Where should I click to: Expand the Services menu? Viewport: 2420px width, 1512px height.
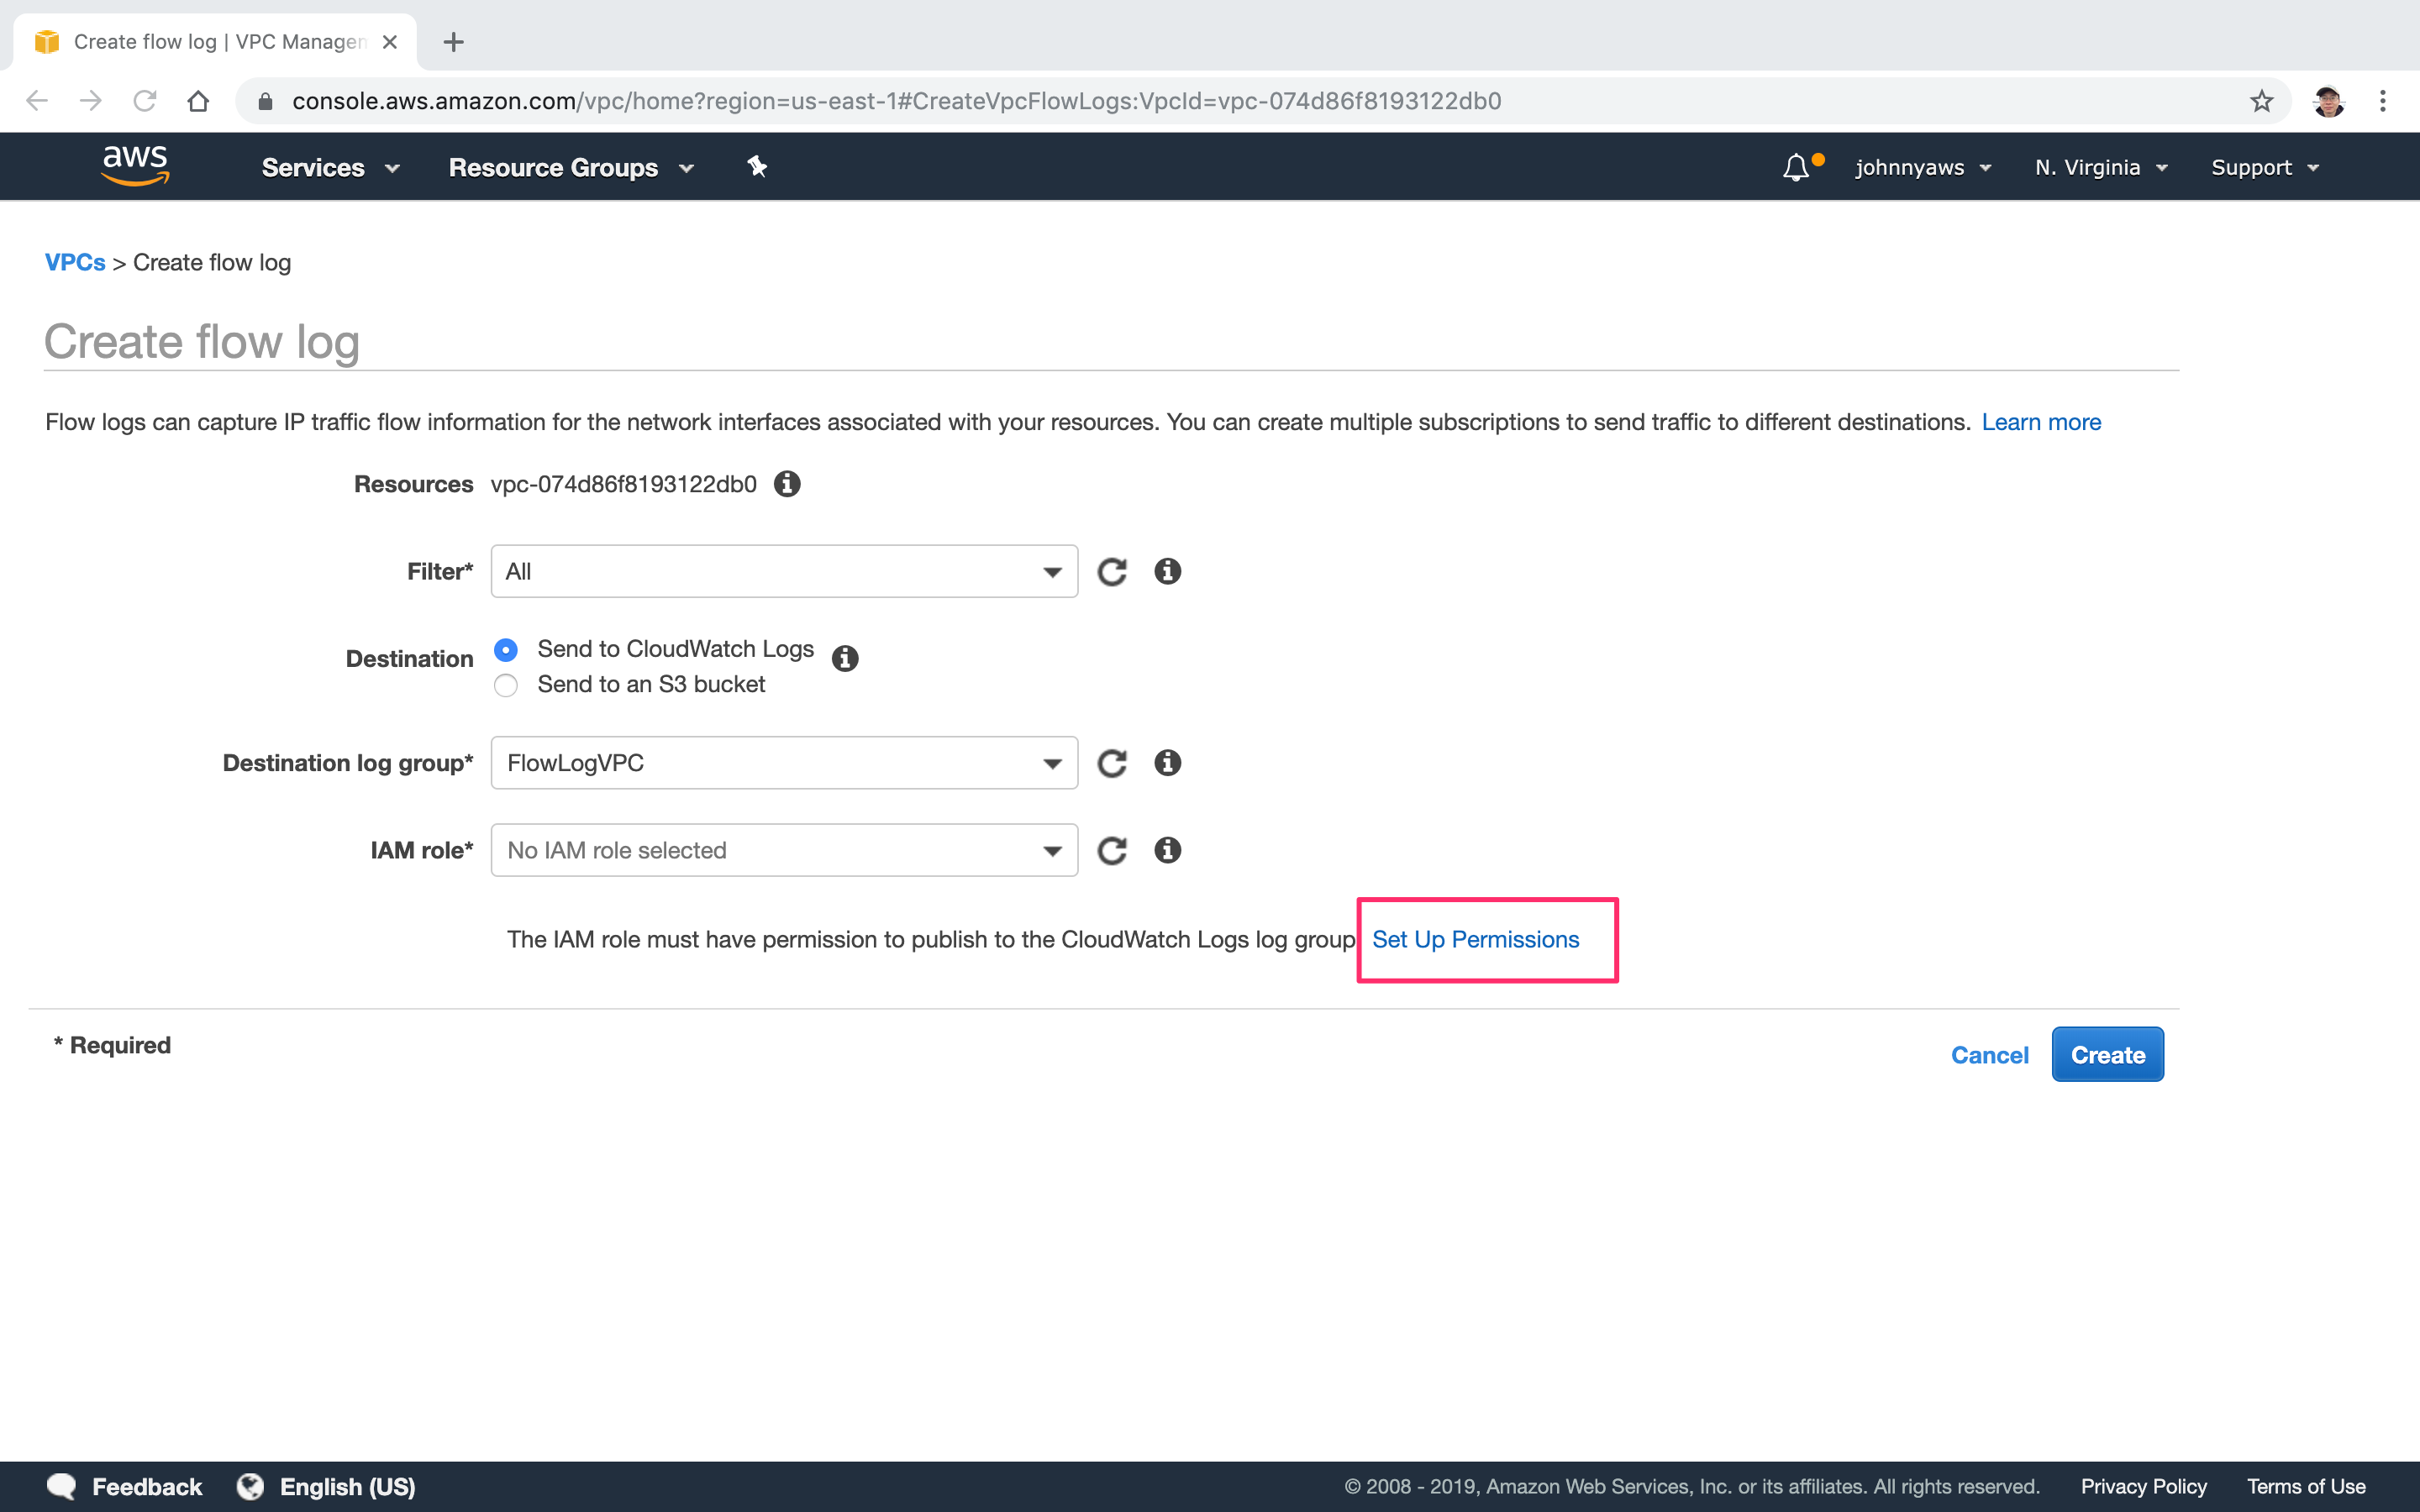[331, 167]
